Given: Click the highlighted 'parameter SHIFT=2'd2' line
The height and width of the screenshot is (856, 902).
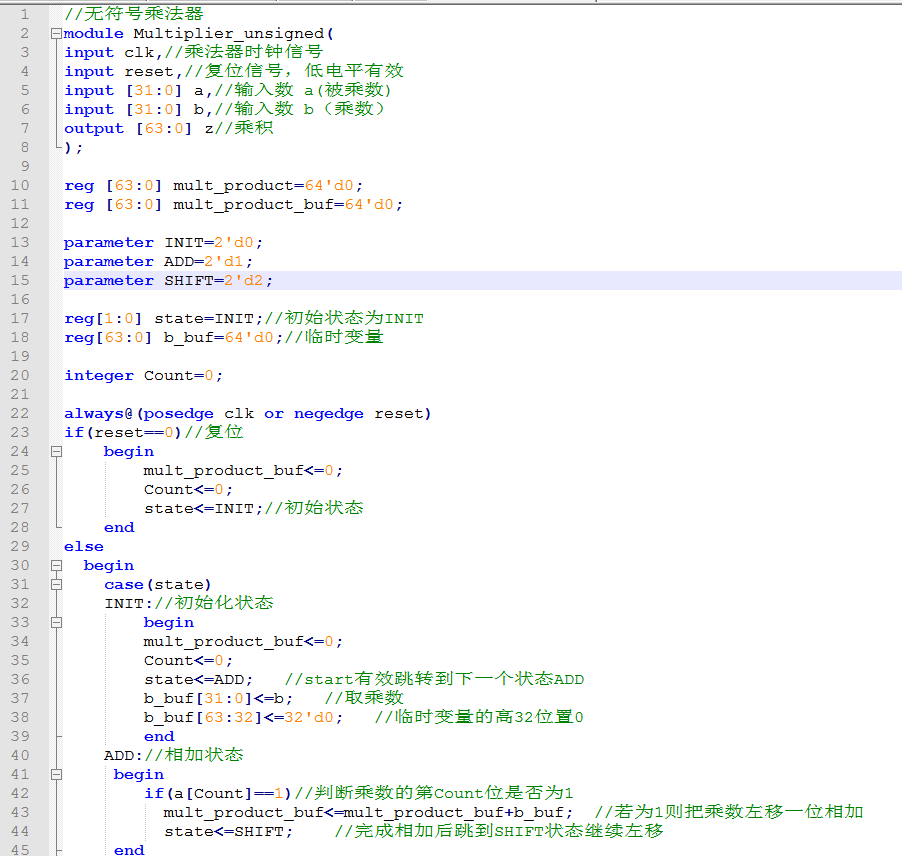Looking at the screenshot, I should coord(168,281).
